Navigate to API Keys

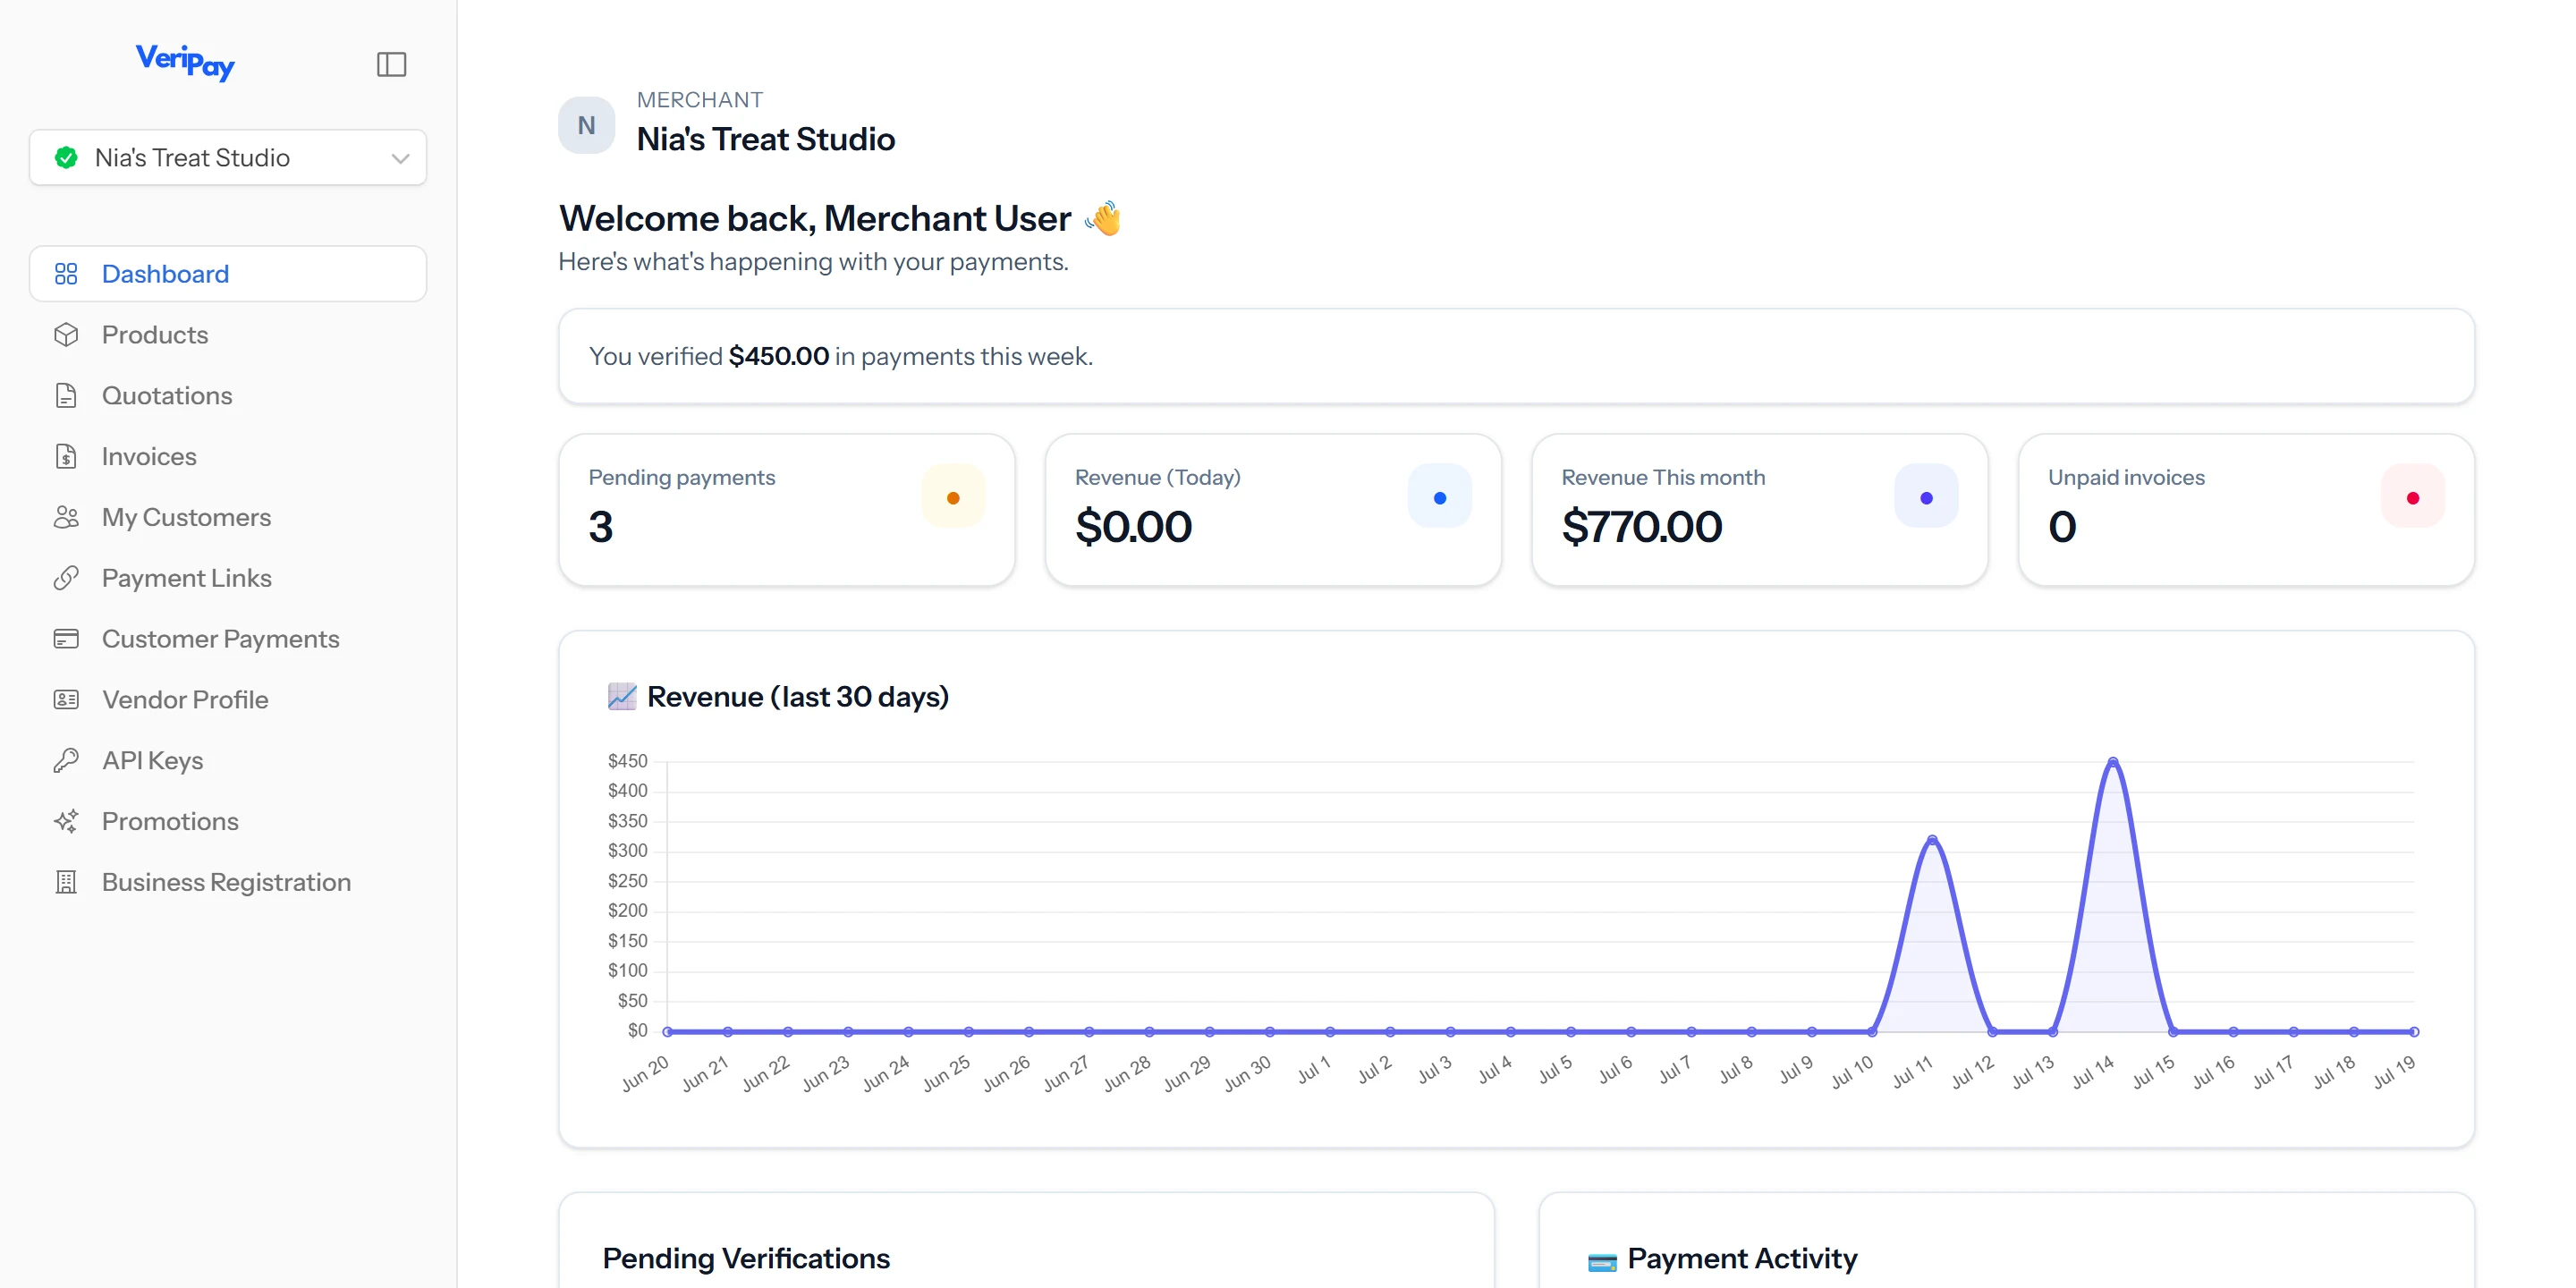pos(228,761)
